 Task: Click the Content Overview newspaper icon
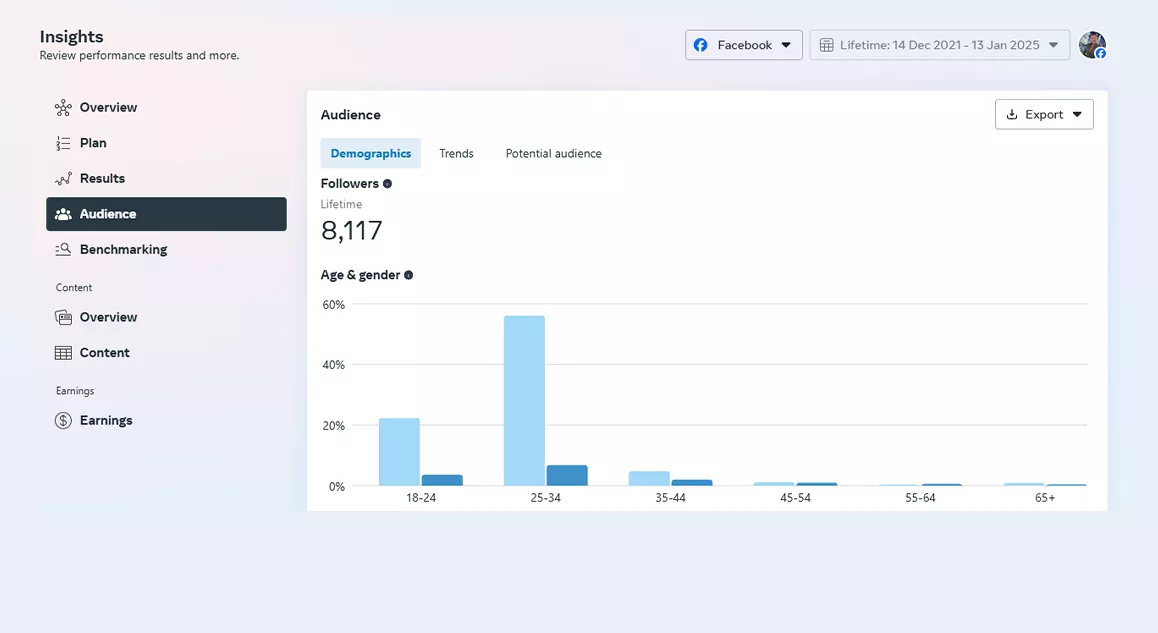(64, 318)
